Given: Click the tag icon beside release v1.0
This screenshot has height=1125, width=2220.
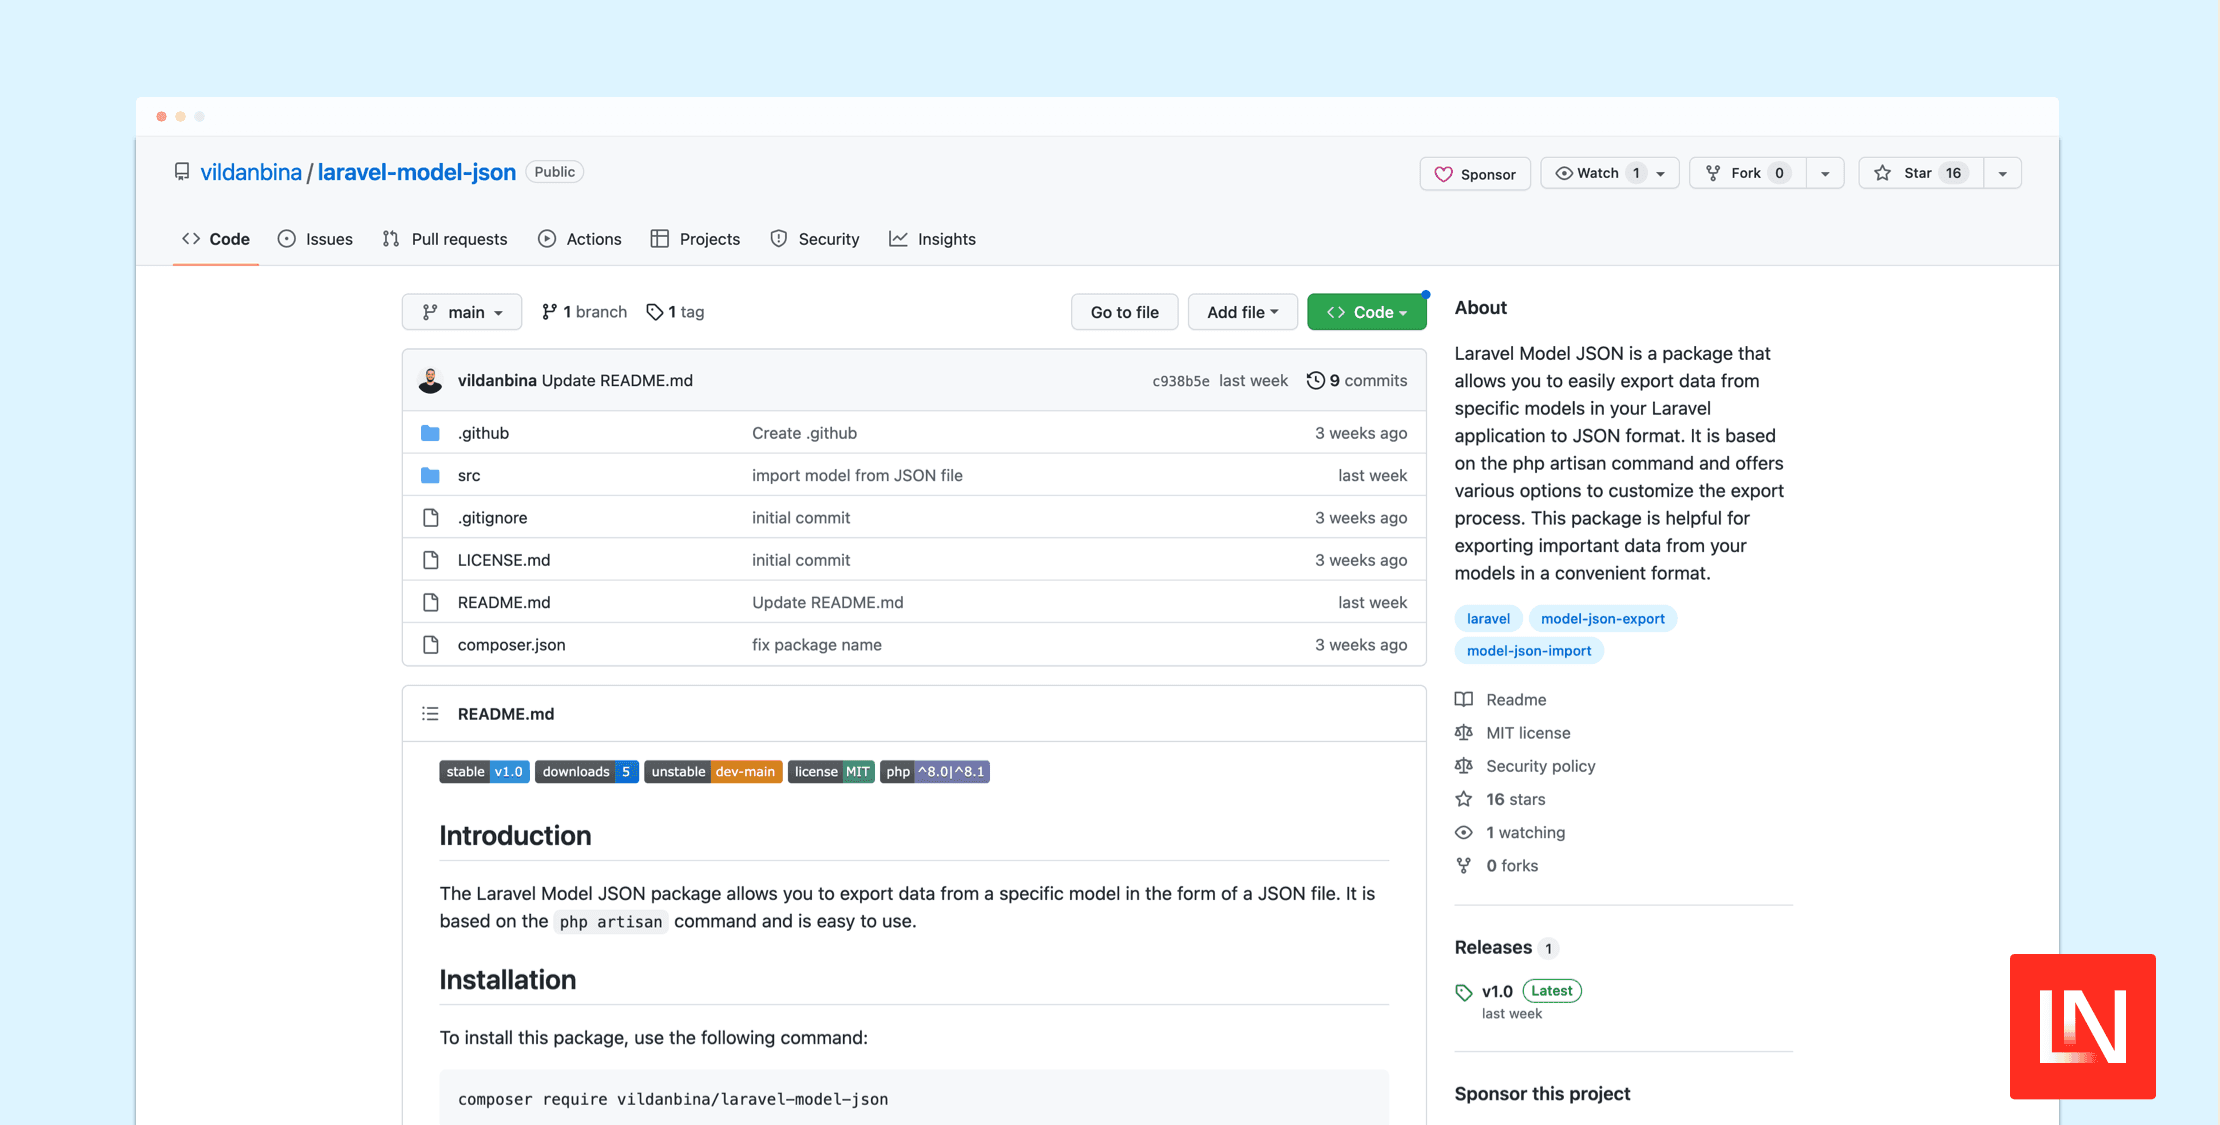Looking at the screenshot, I should [x=1464, y=992].
